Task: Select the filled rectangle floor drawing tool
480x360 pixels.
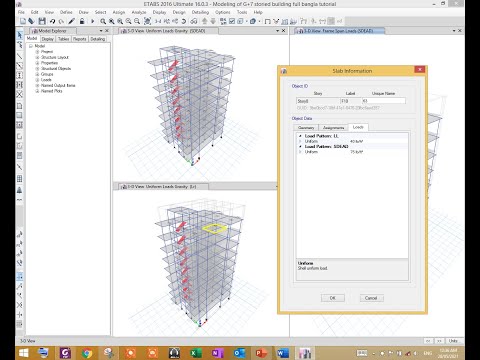Action: pos(20,115)
